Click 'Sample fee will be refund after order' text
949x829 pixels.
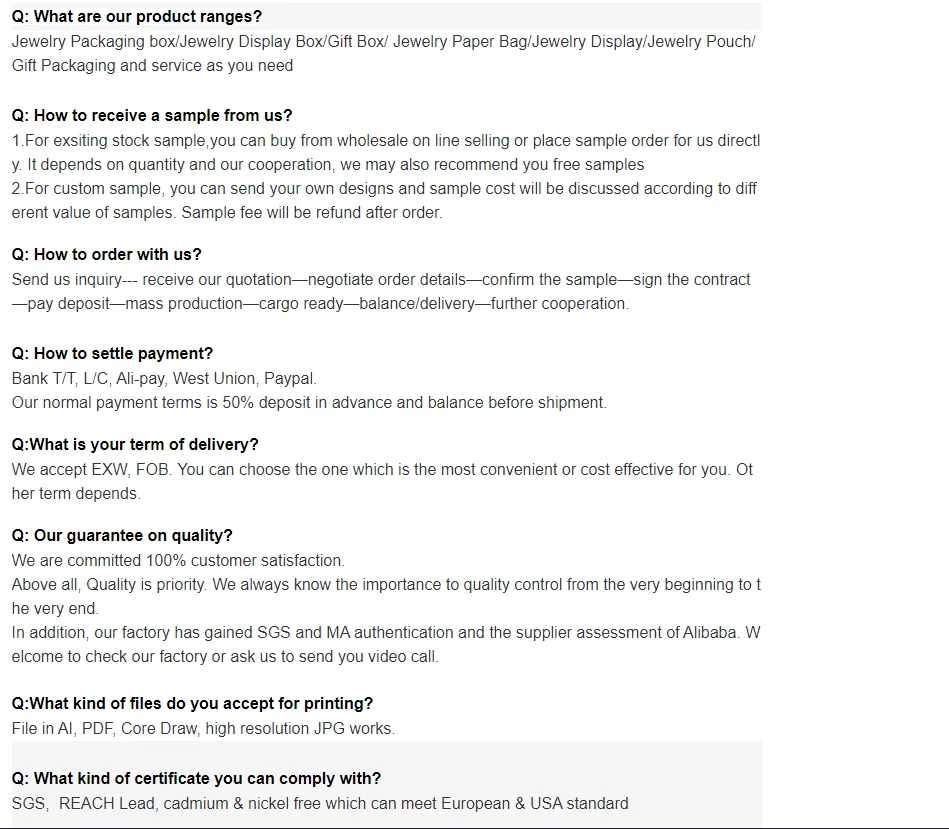click(311, 213)
